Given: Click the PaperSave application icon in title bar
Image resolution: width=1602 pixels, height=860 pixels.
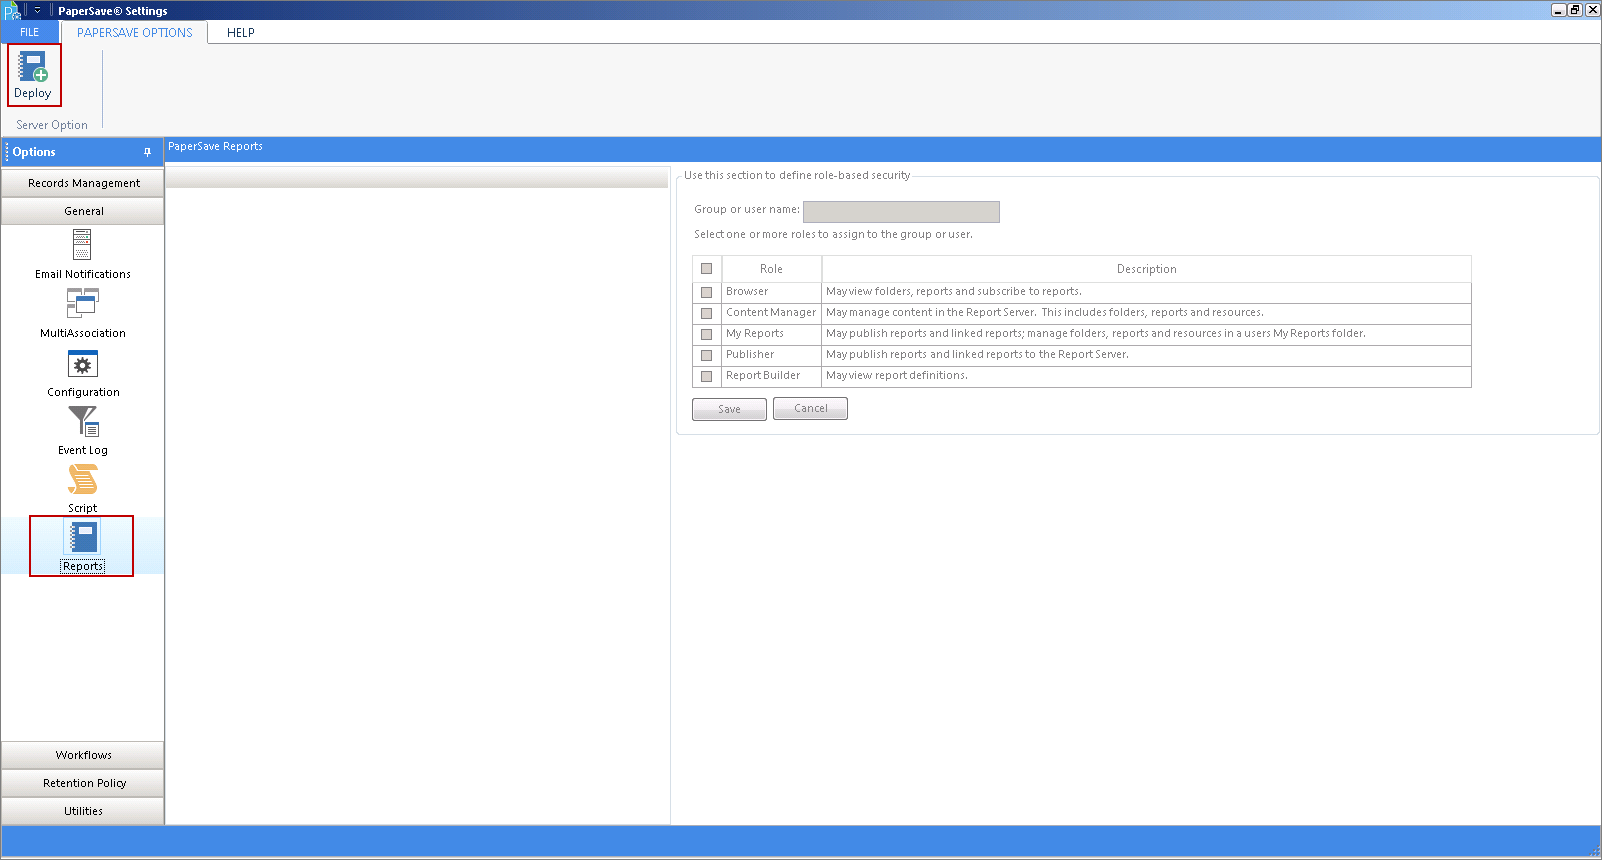Looking at the screenshot, I should [11, 10].
